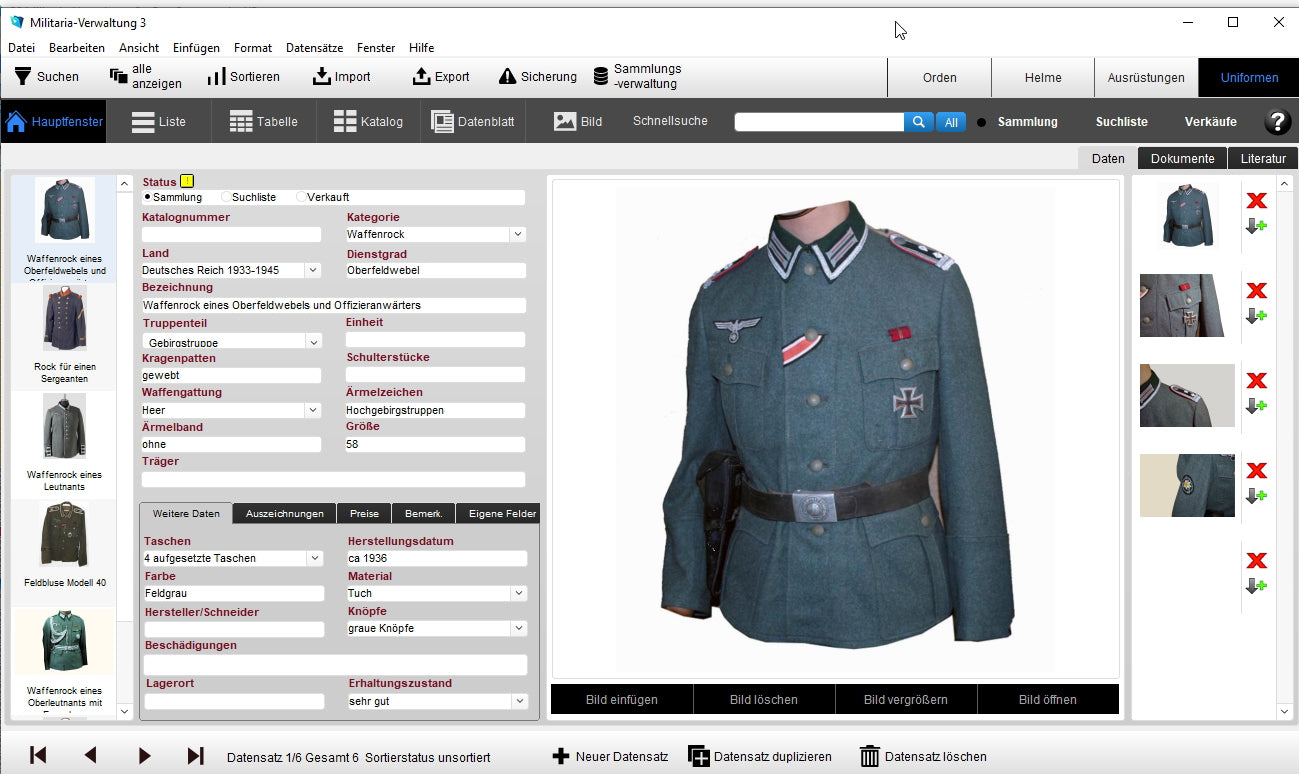
Task: Select the Sammlung status radio button
Action: 147,198
